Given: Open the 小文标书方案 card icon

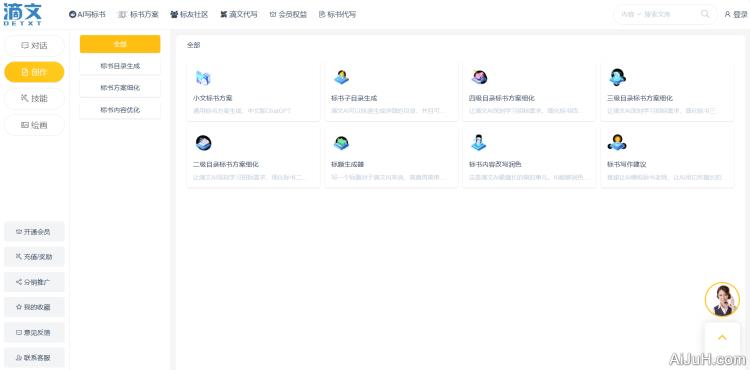Looking at the screenshot, I should 203,77.
